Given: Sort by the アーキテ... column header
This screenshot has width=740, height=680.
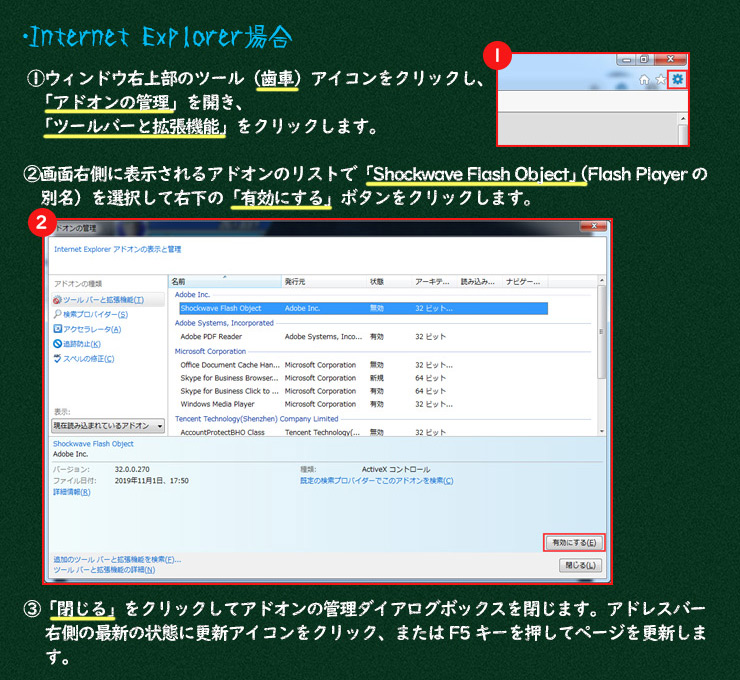Looking at the screenshot, I should [x=434, y=281].
